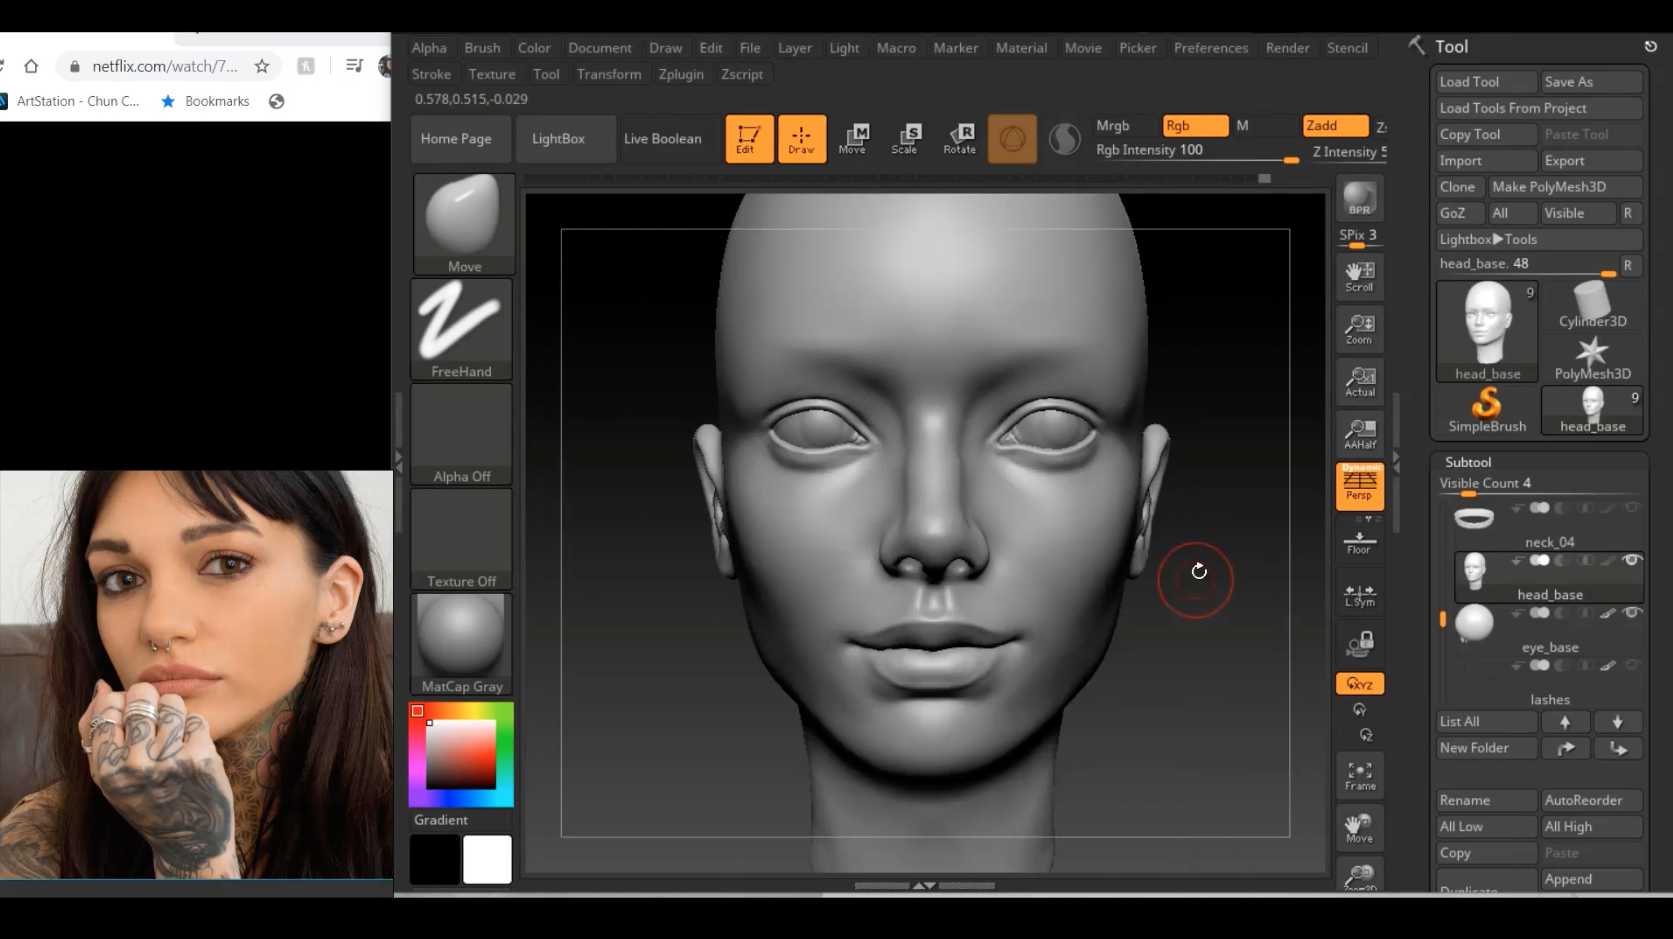The height and width of the screenshot is (939, 1673).
Task: Open the FreeHand stroke picker
Action: click(461, 328)
